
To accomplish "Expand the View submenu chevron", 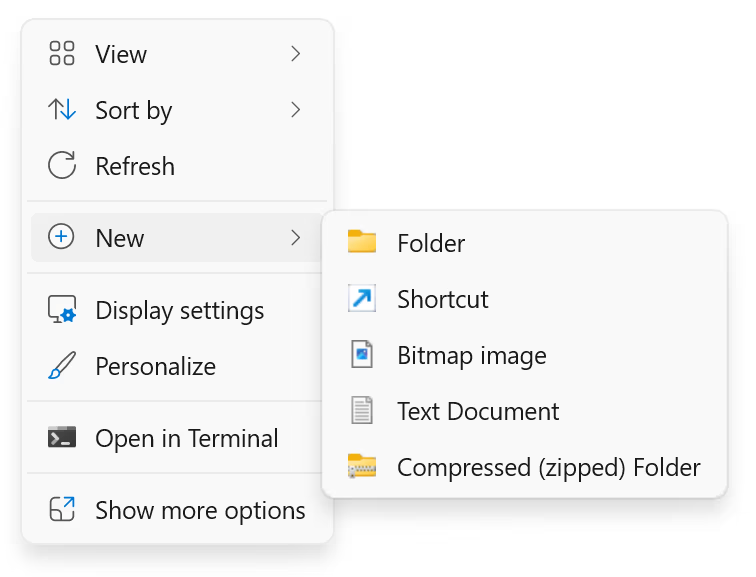I will point(296,54).
